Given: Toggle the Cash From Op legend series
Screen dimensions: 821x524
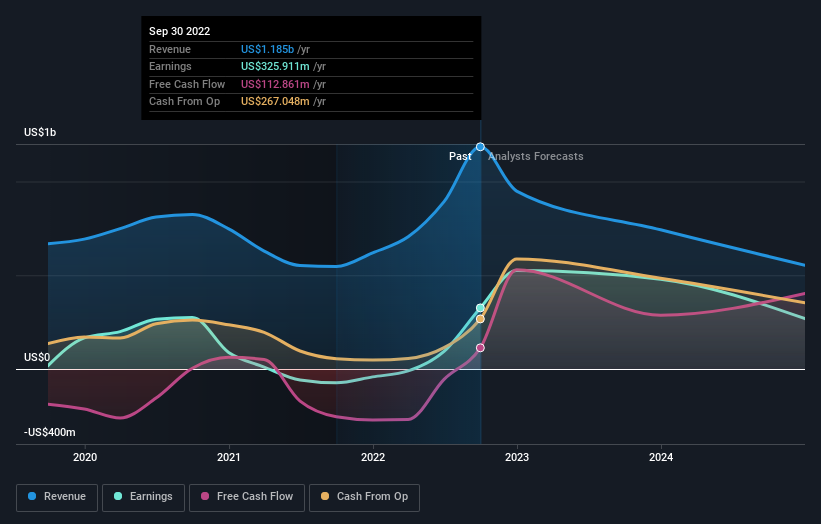Looking at the screenshot, I should pyautogui.click(x=364, y=497).
